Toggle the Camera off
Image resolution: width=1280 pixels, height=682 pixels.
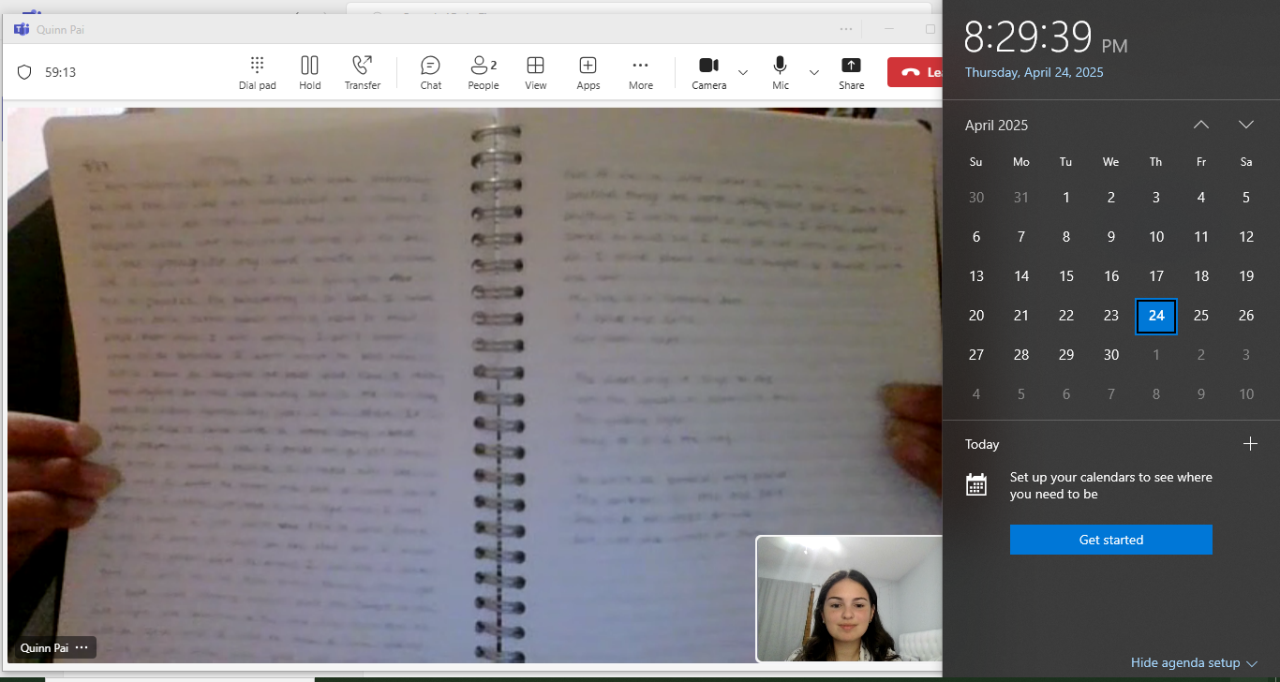pyautogui.click(x=709, y=72)
